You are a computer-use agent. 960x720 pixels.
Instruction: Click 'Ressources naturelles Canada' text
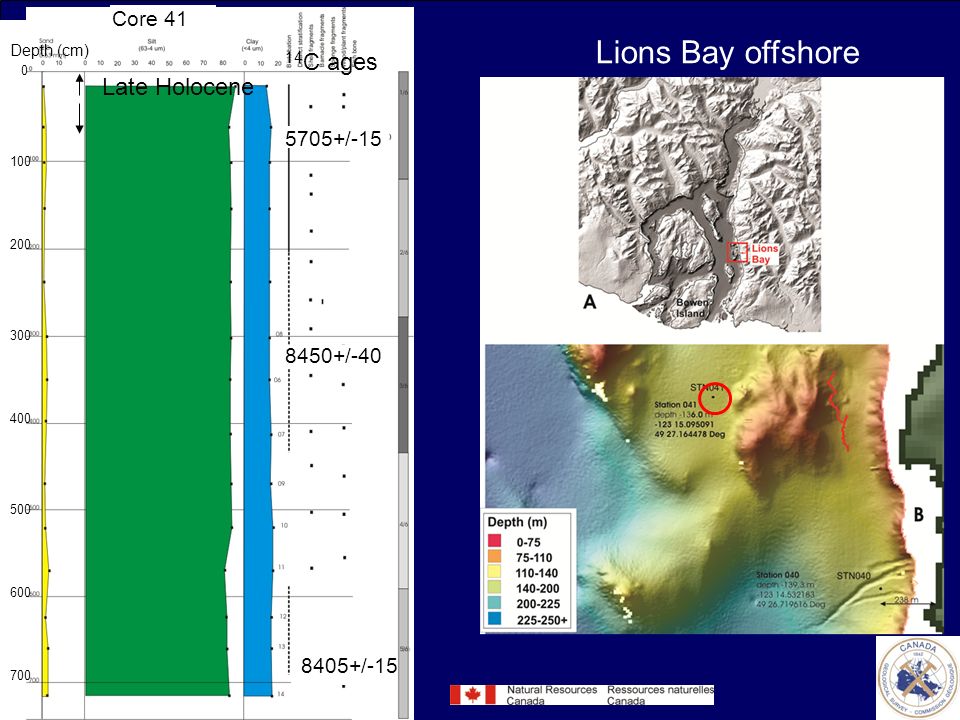pyautogui.click(x=660, y=695)
